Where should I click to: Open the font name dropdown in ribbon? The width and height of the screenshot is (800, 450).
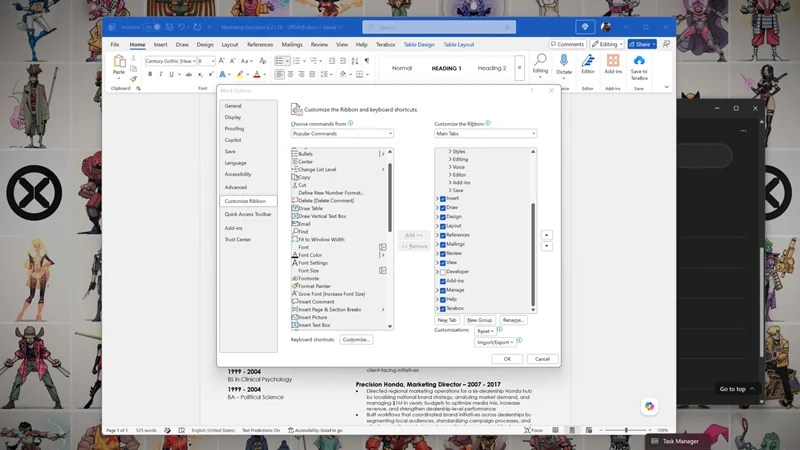click(x=194, y=61)
